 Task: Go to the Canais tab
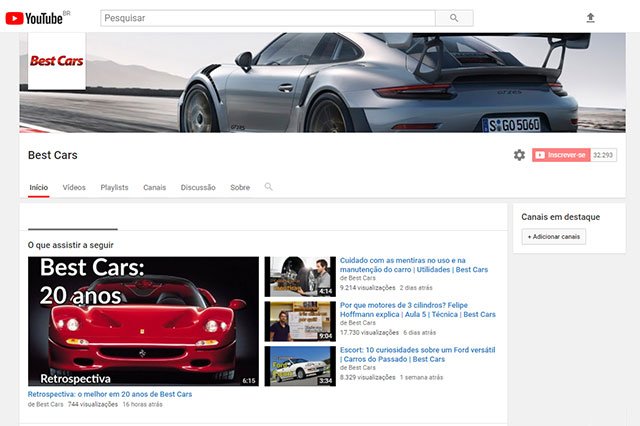pos(154,187)
